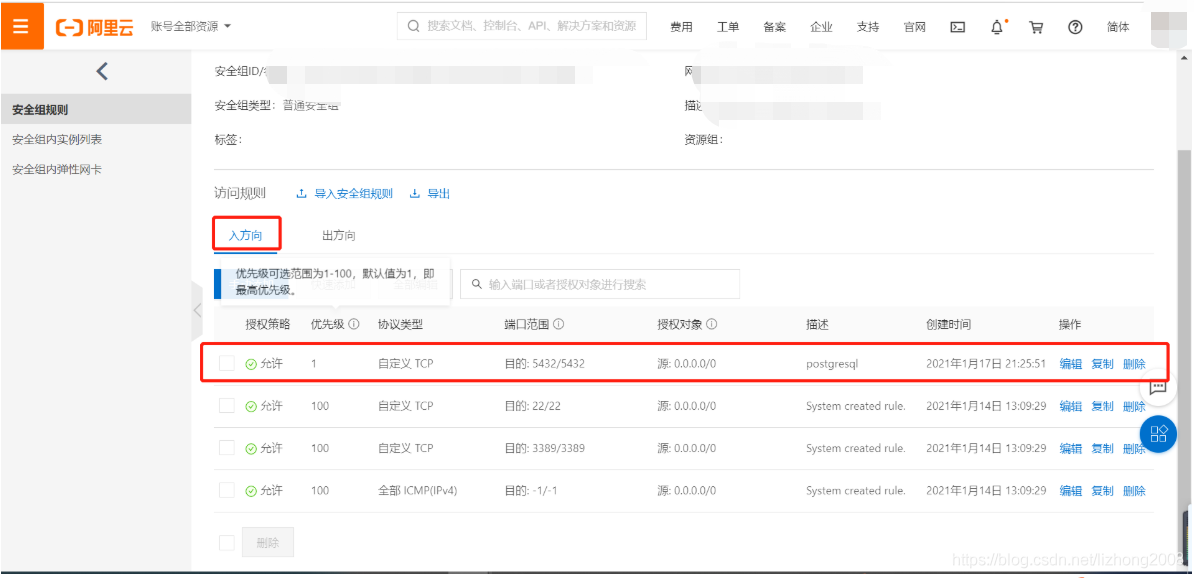Click 编辑 for the 22/22 rule

(1071, 406)
